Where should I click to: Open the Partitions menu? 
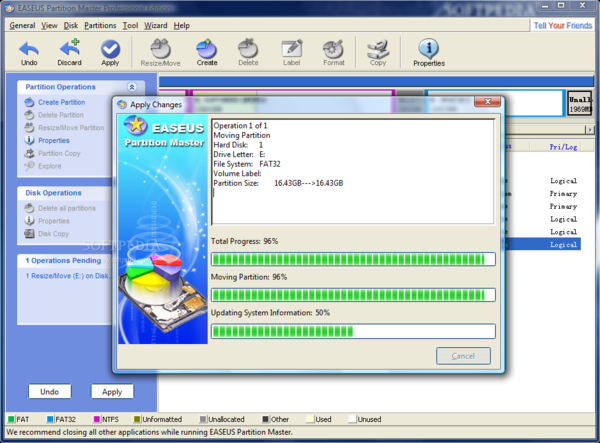point(102,24)
